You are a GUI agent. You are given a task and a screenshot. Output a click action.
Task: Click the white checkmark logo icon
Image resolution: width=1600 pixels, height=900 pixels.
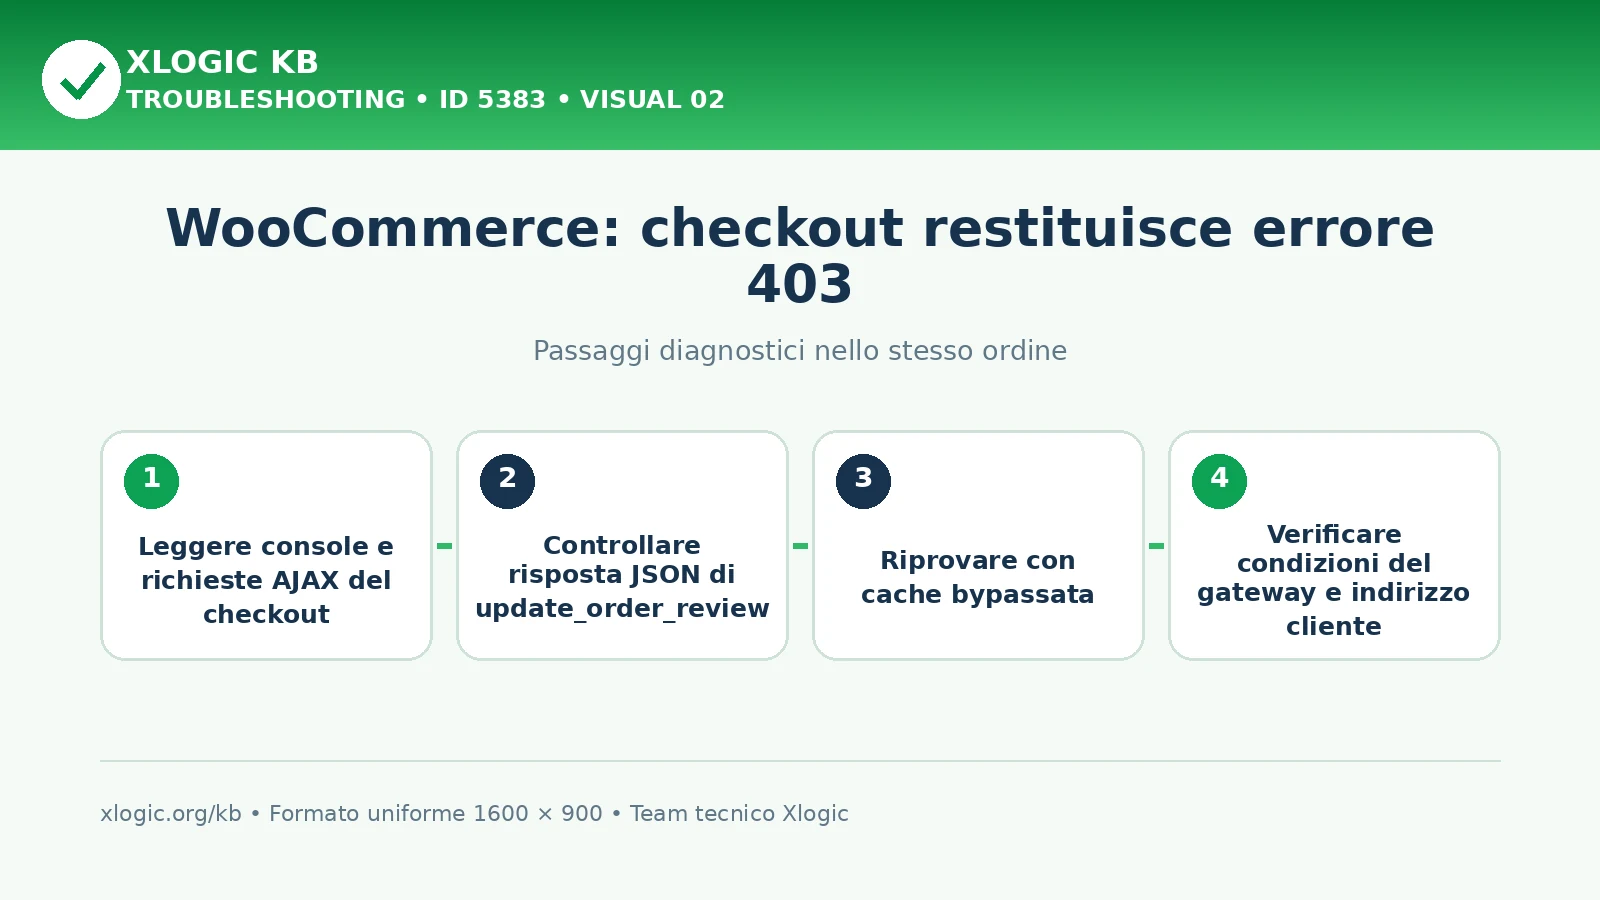pos(81,79)
